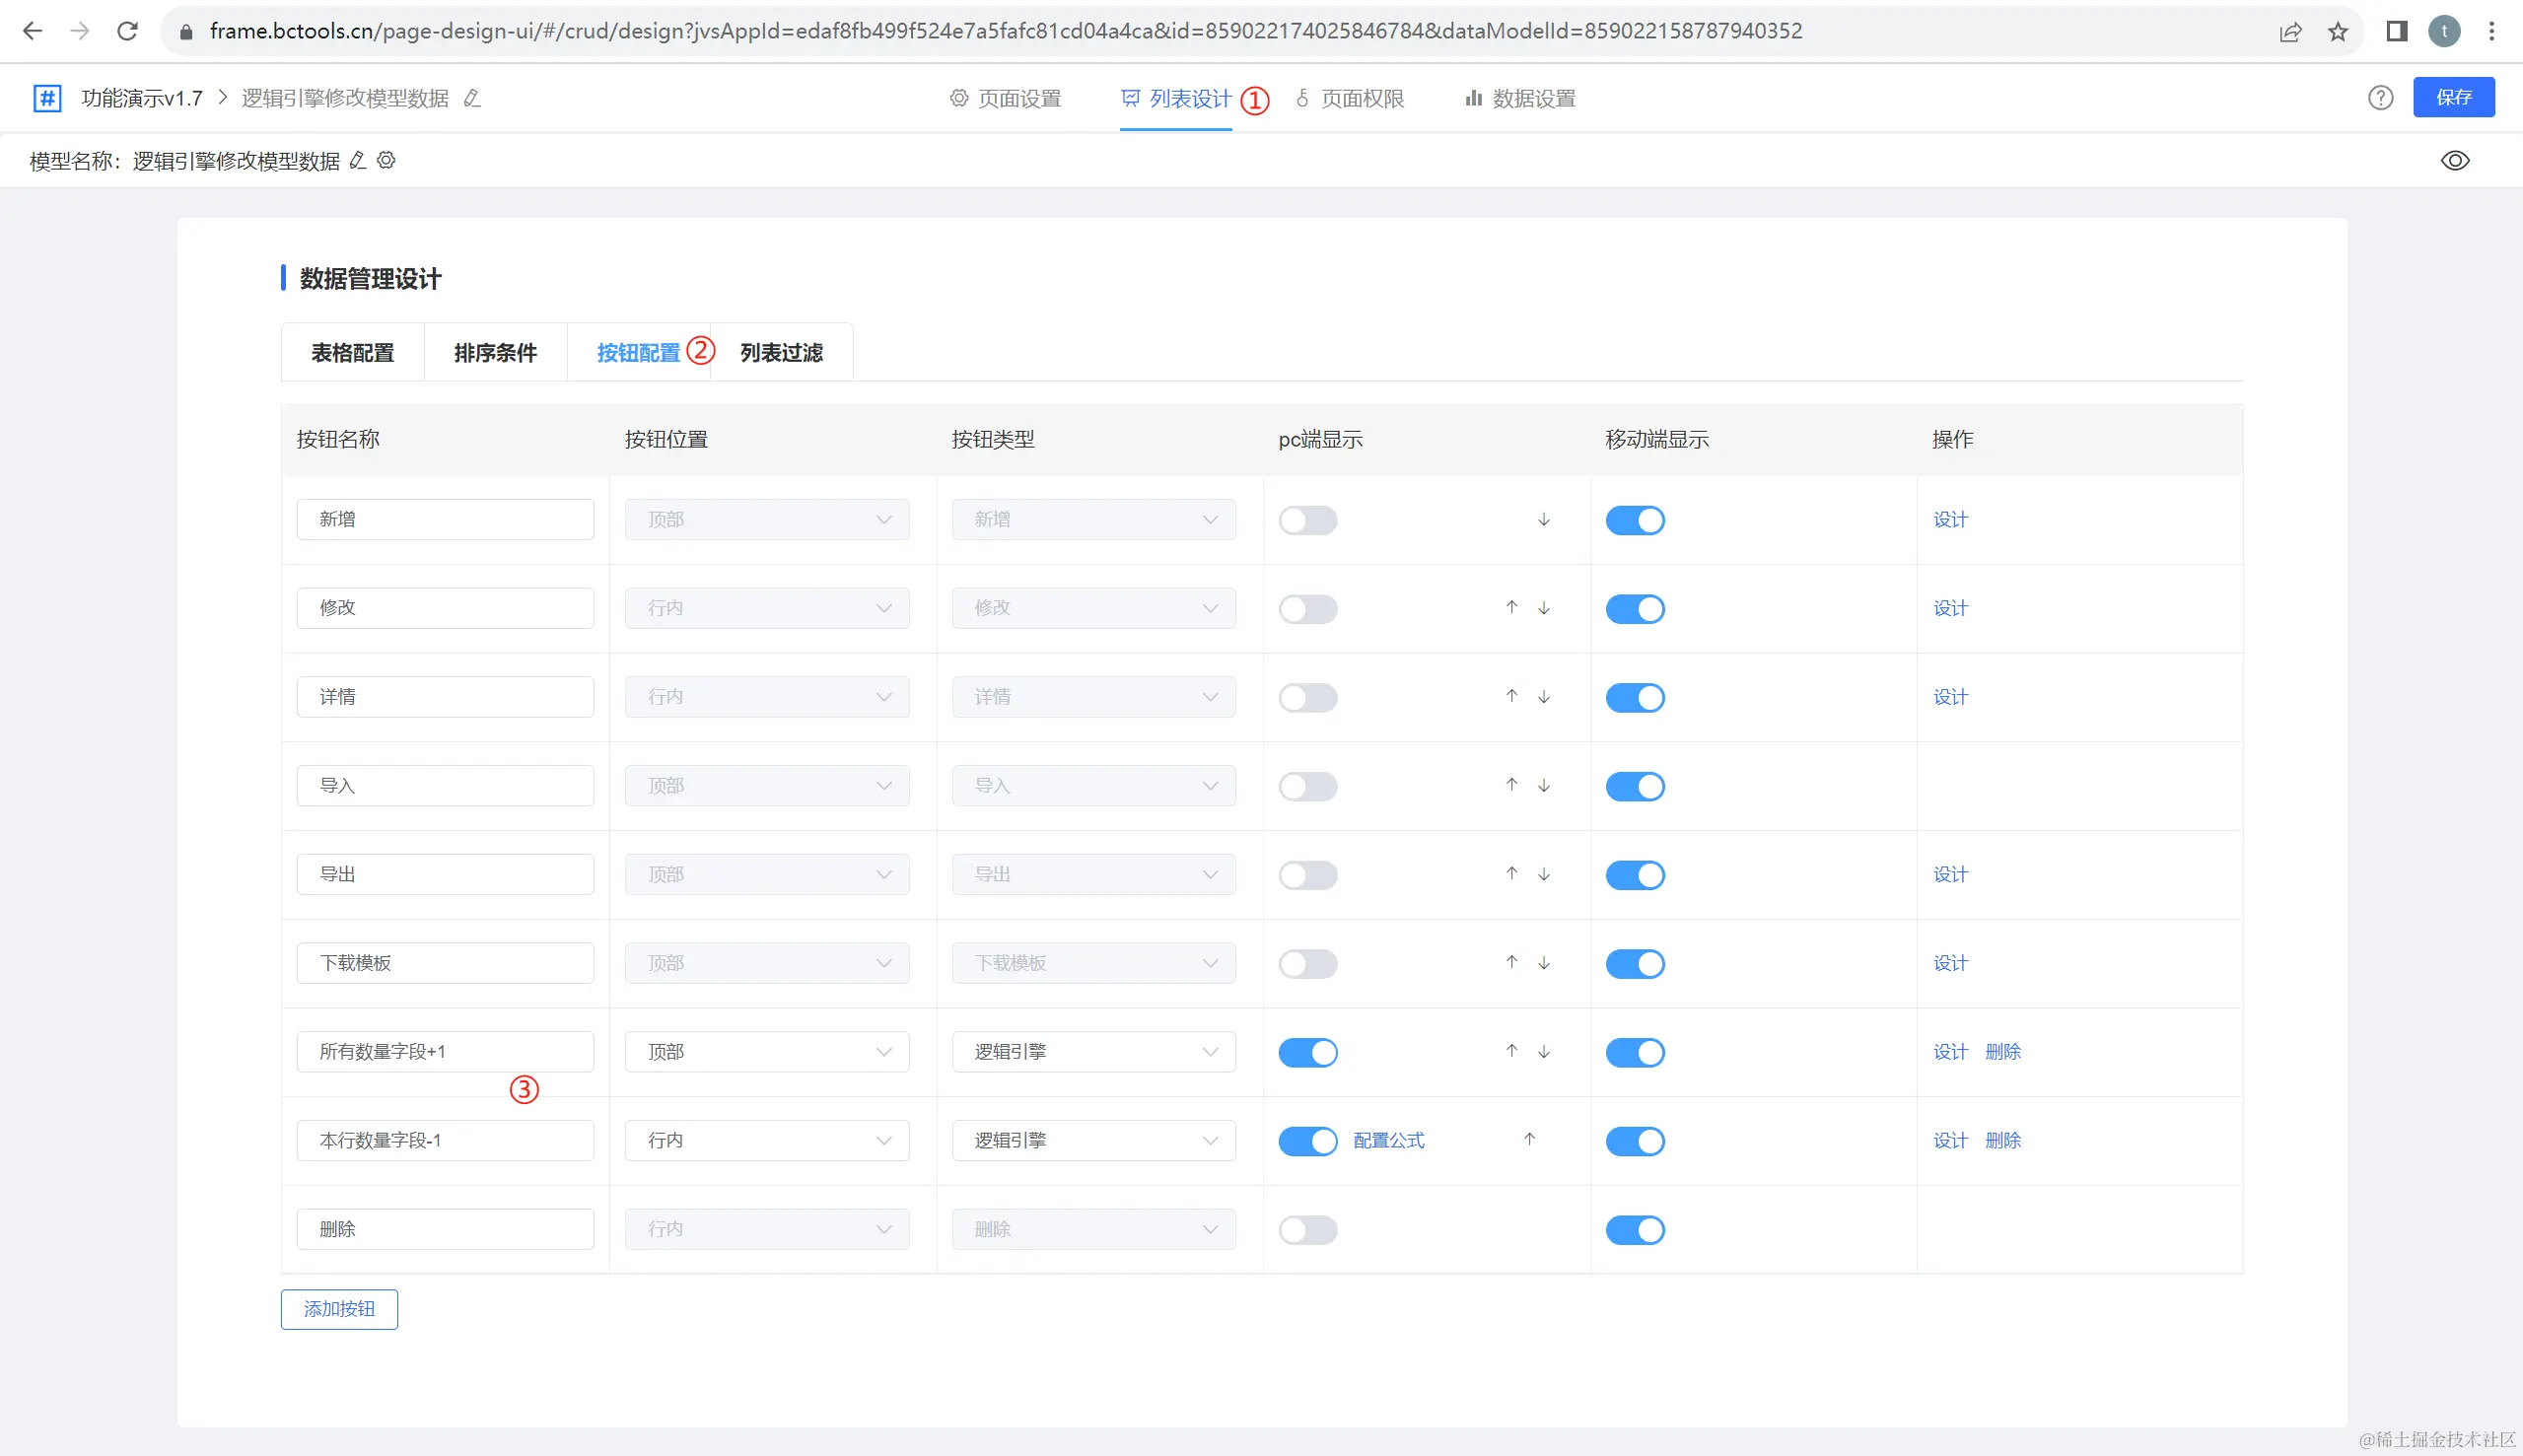Move 新增 row down with arrow
The width and height of the screenshot is (2523, 1456).
(x=1543, y=520)
